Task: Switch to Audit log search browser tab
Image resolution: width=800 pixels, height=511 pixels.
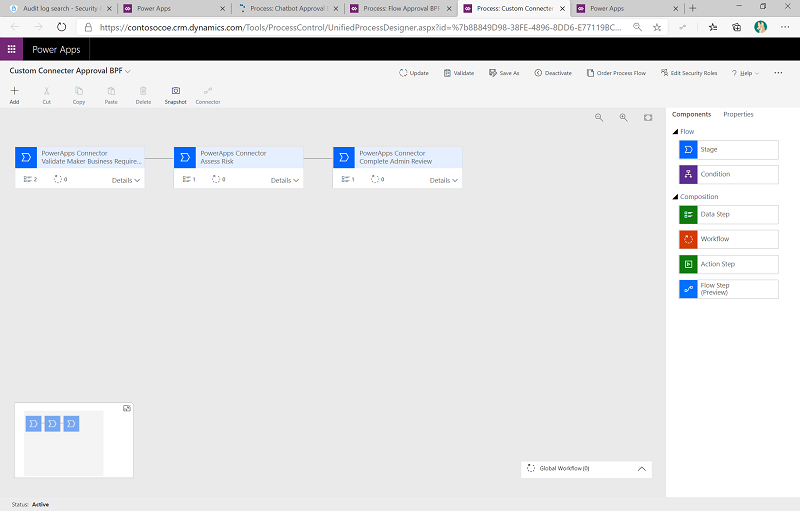Action: coord(59,8)
